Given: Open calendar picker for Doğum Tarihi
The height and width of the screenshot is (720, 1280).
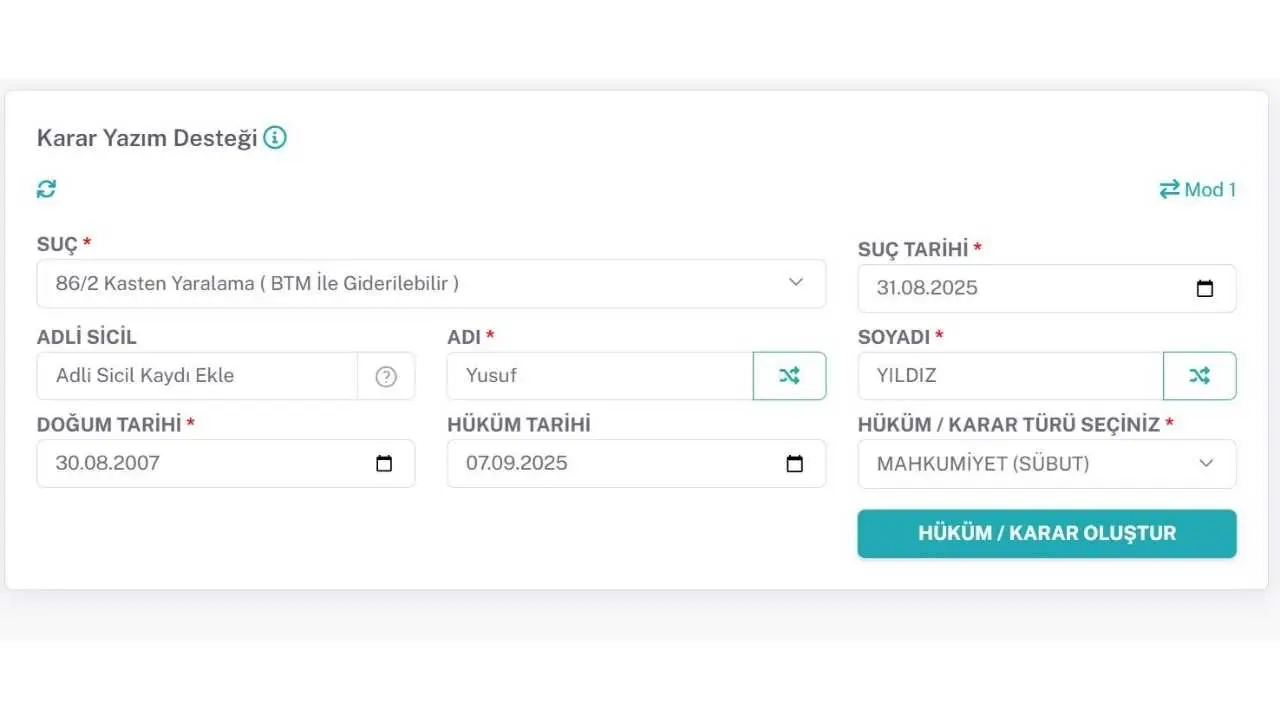Looking at the screenshot, I should click(384, 464).
